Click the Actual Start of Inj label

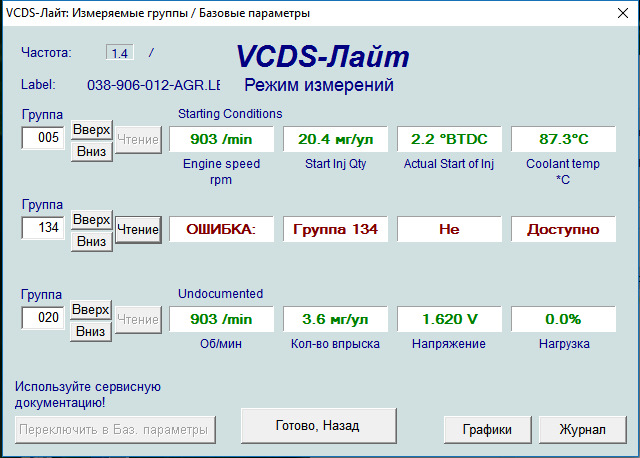pyautogui.click(x=449, y=164)
